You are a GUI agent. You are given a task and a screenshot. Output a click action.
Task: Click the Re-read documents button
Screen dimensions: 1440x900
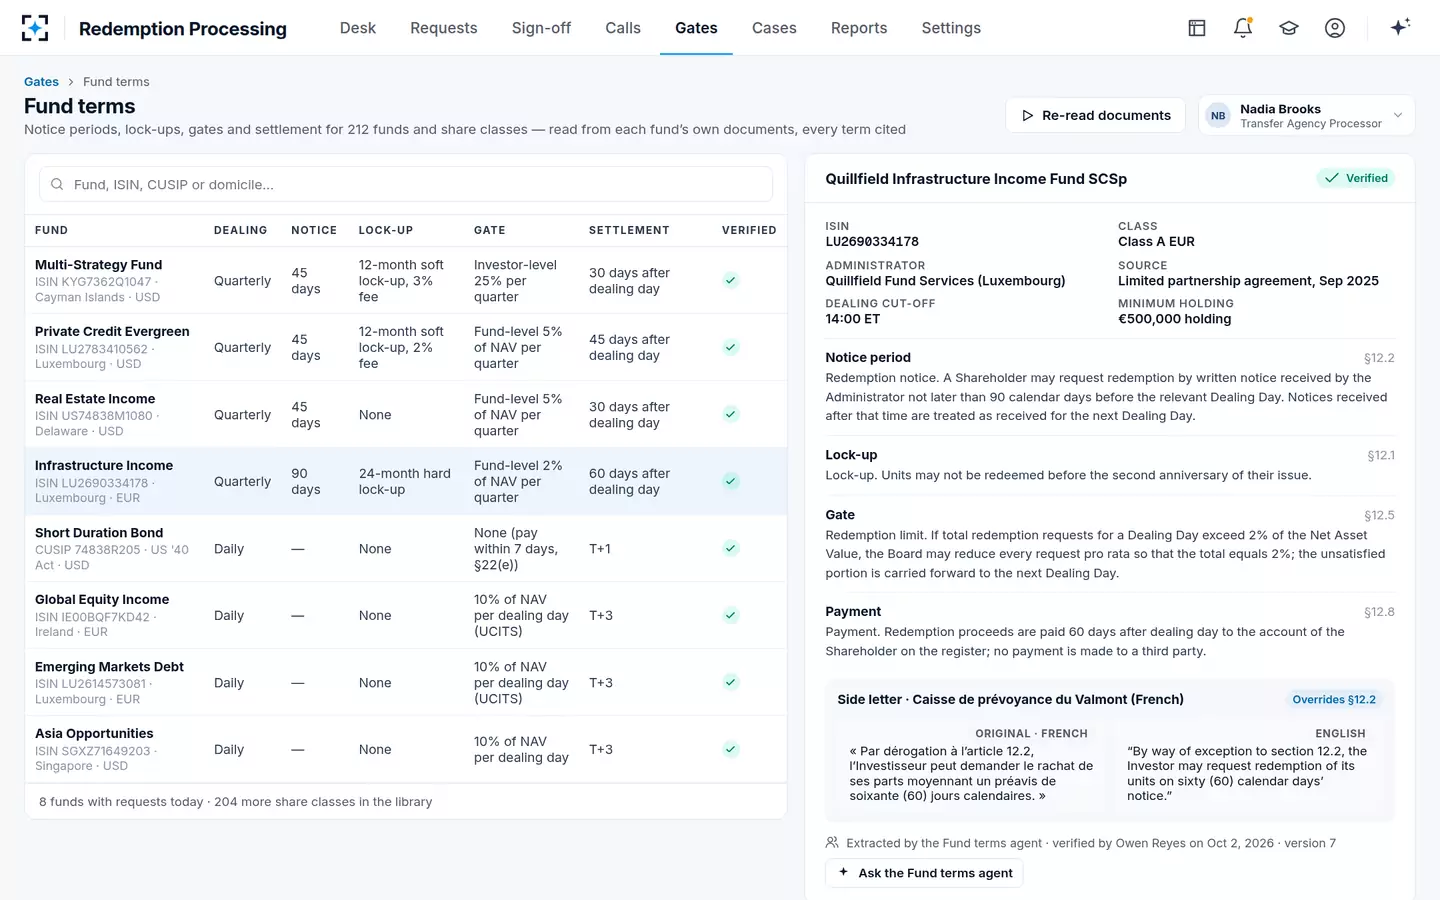1095,115
